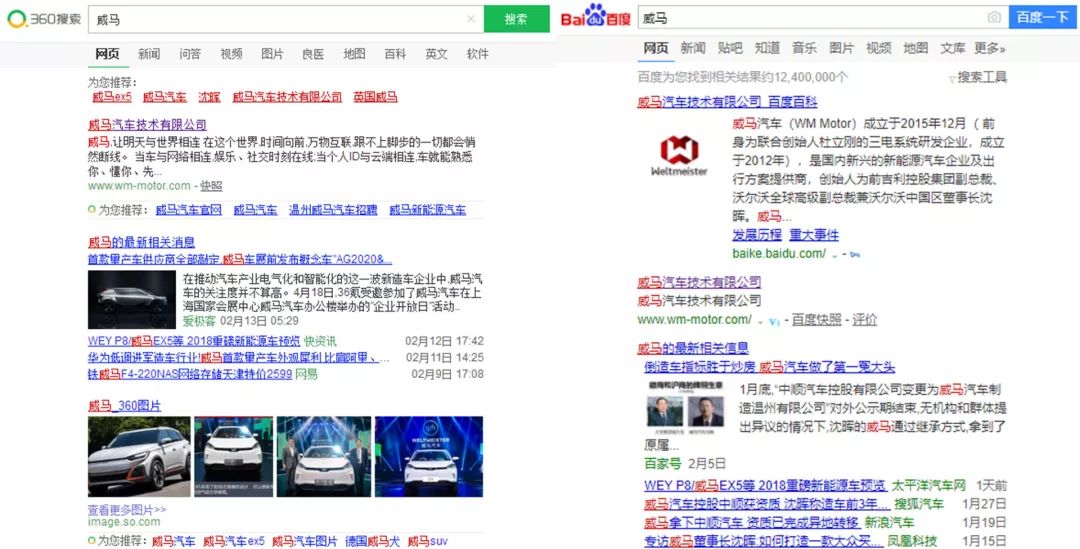Screen dimensions: 1080x549
Task: Open Baidu news 威马拿下中顺汽车
Action: [x=751, y=522]
